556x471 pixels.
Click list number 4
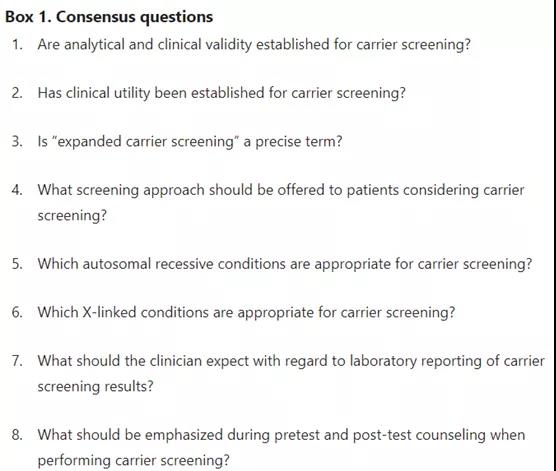click(17, 190)
